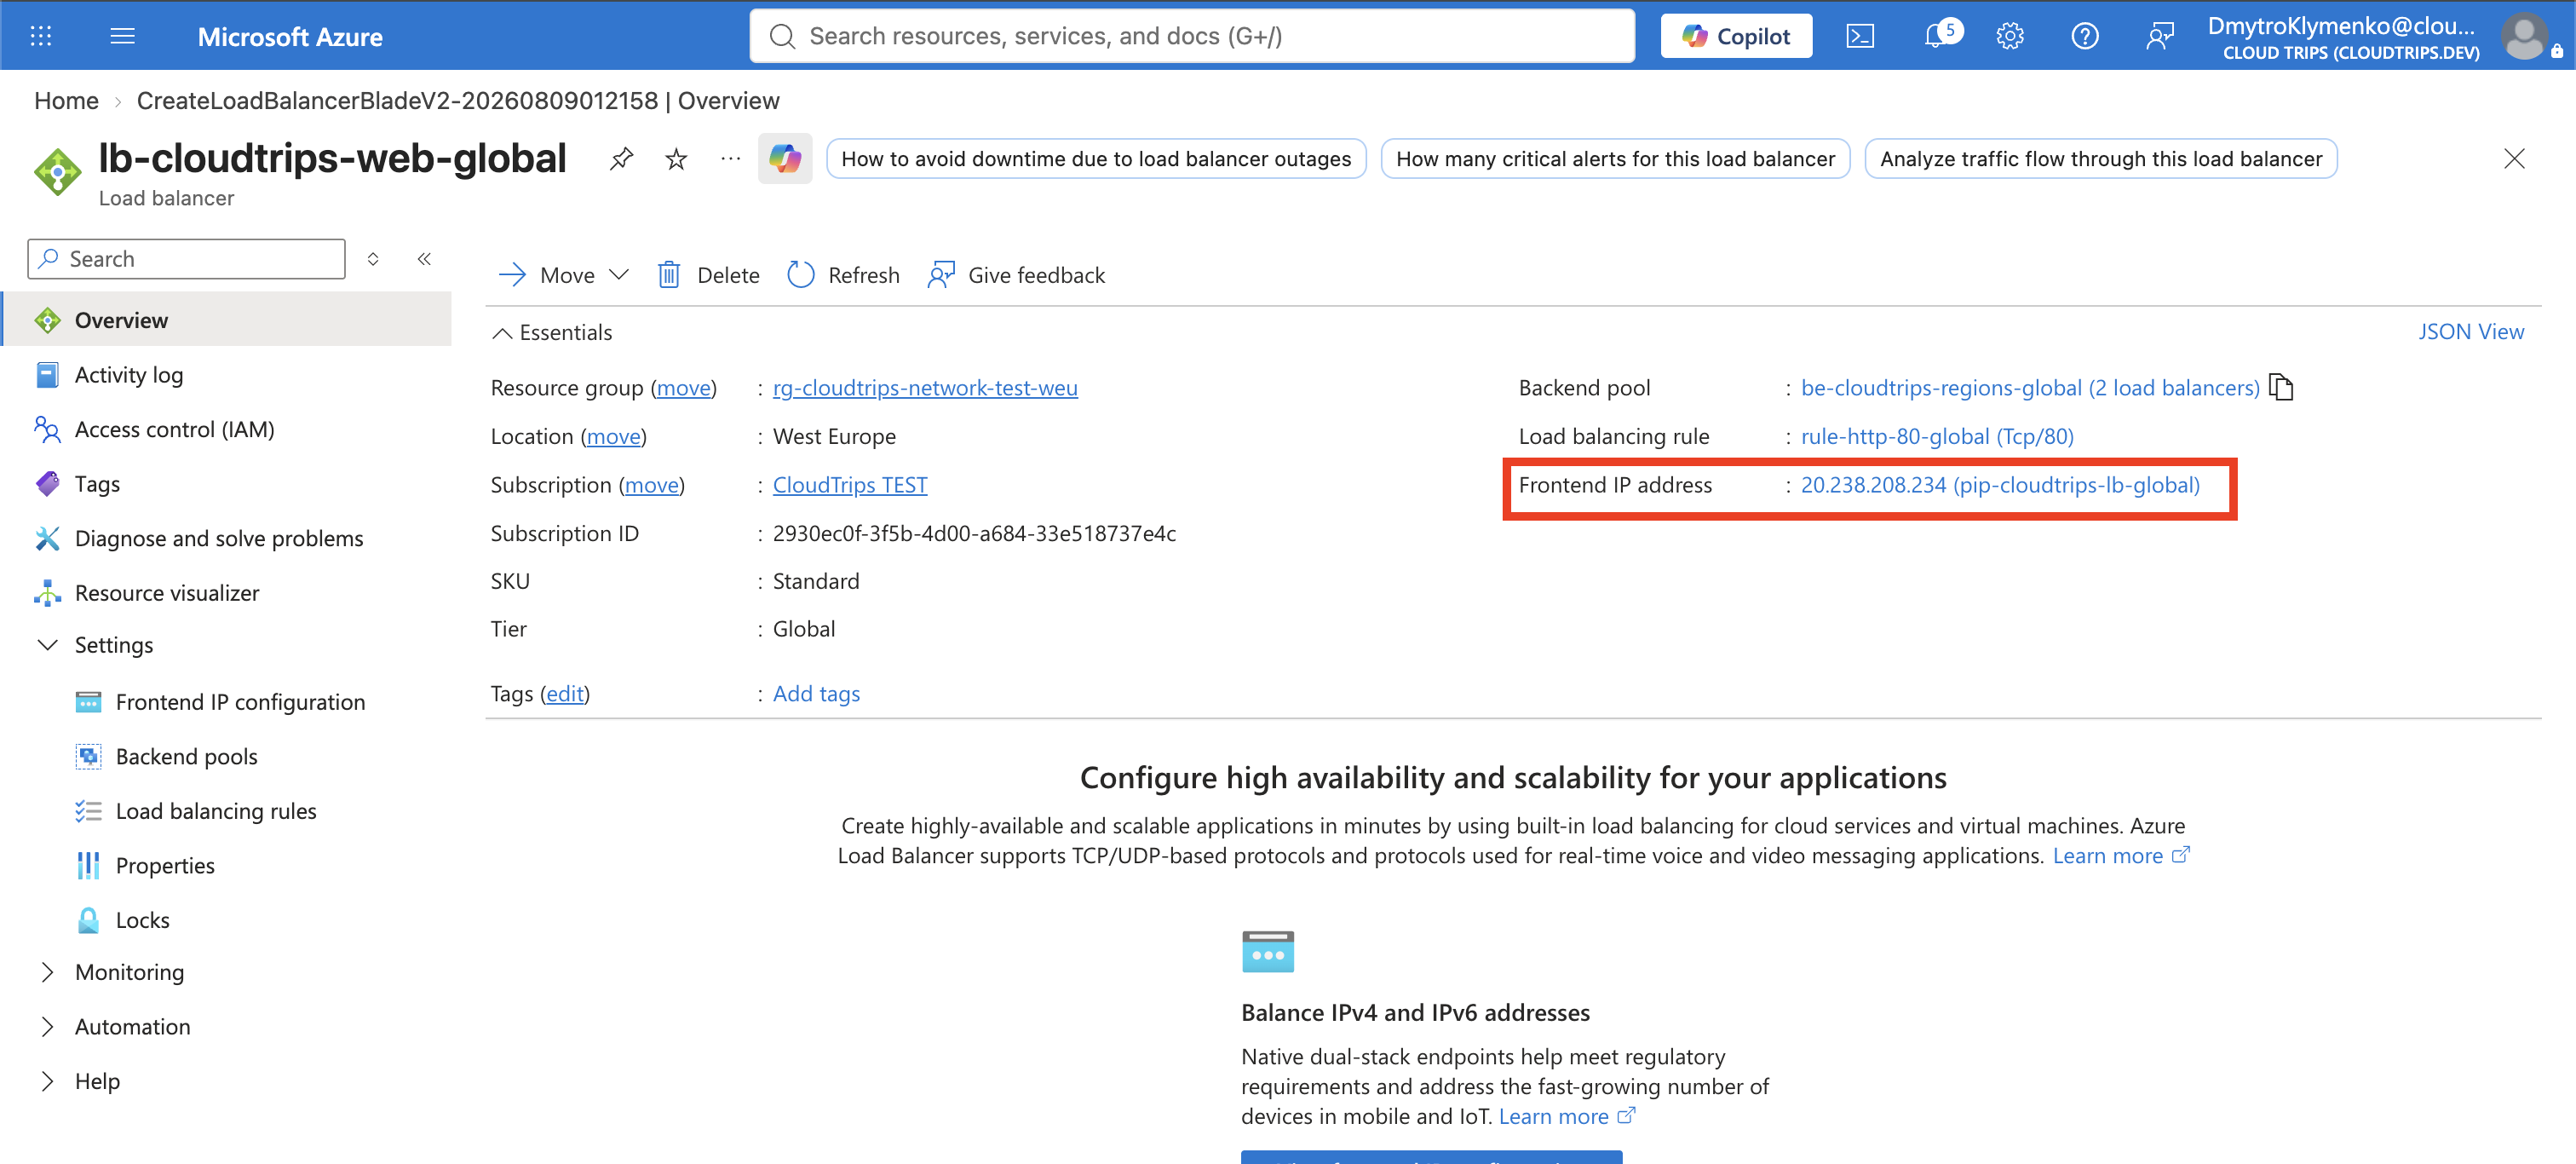Click the user account avatar
Viewport: 2576px width, 1164px height.
(2525, 36)
